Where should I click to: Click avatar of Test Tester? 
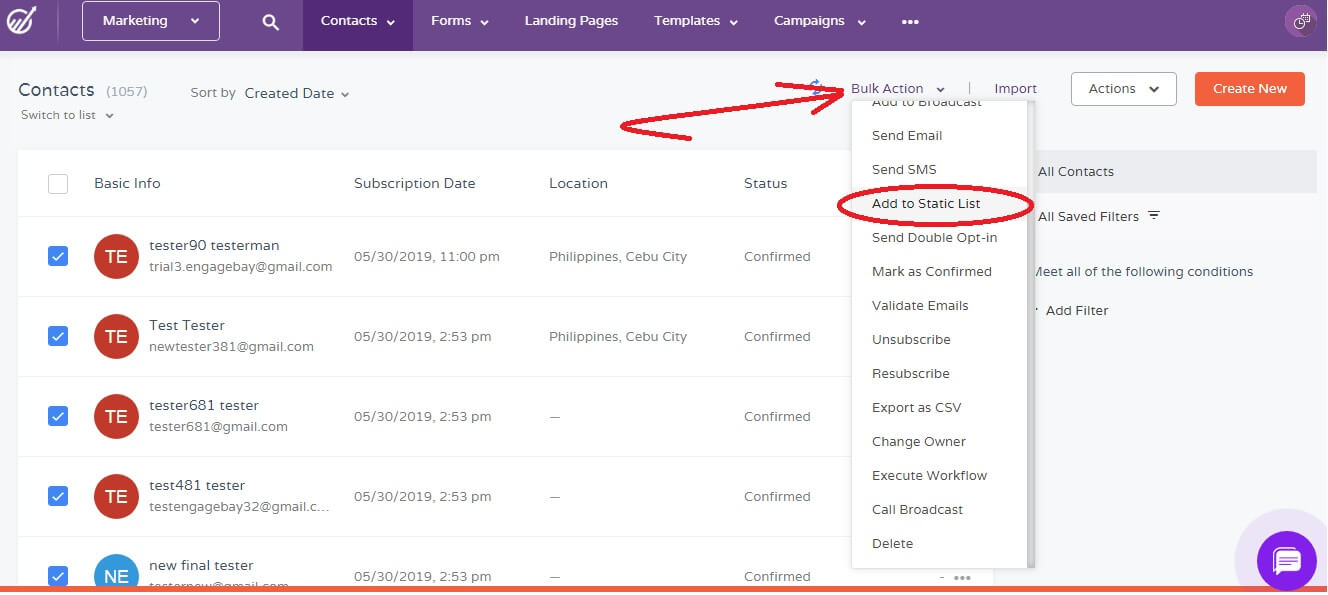[x=116, y=337]
